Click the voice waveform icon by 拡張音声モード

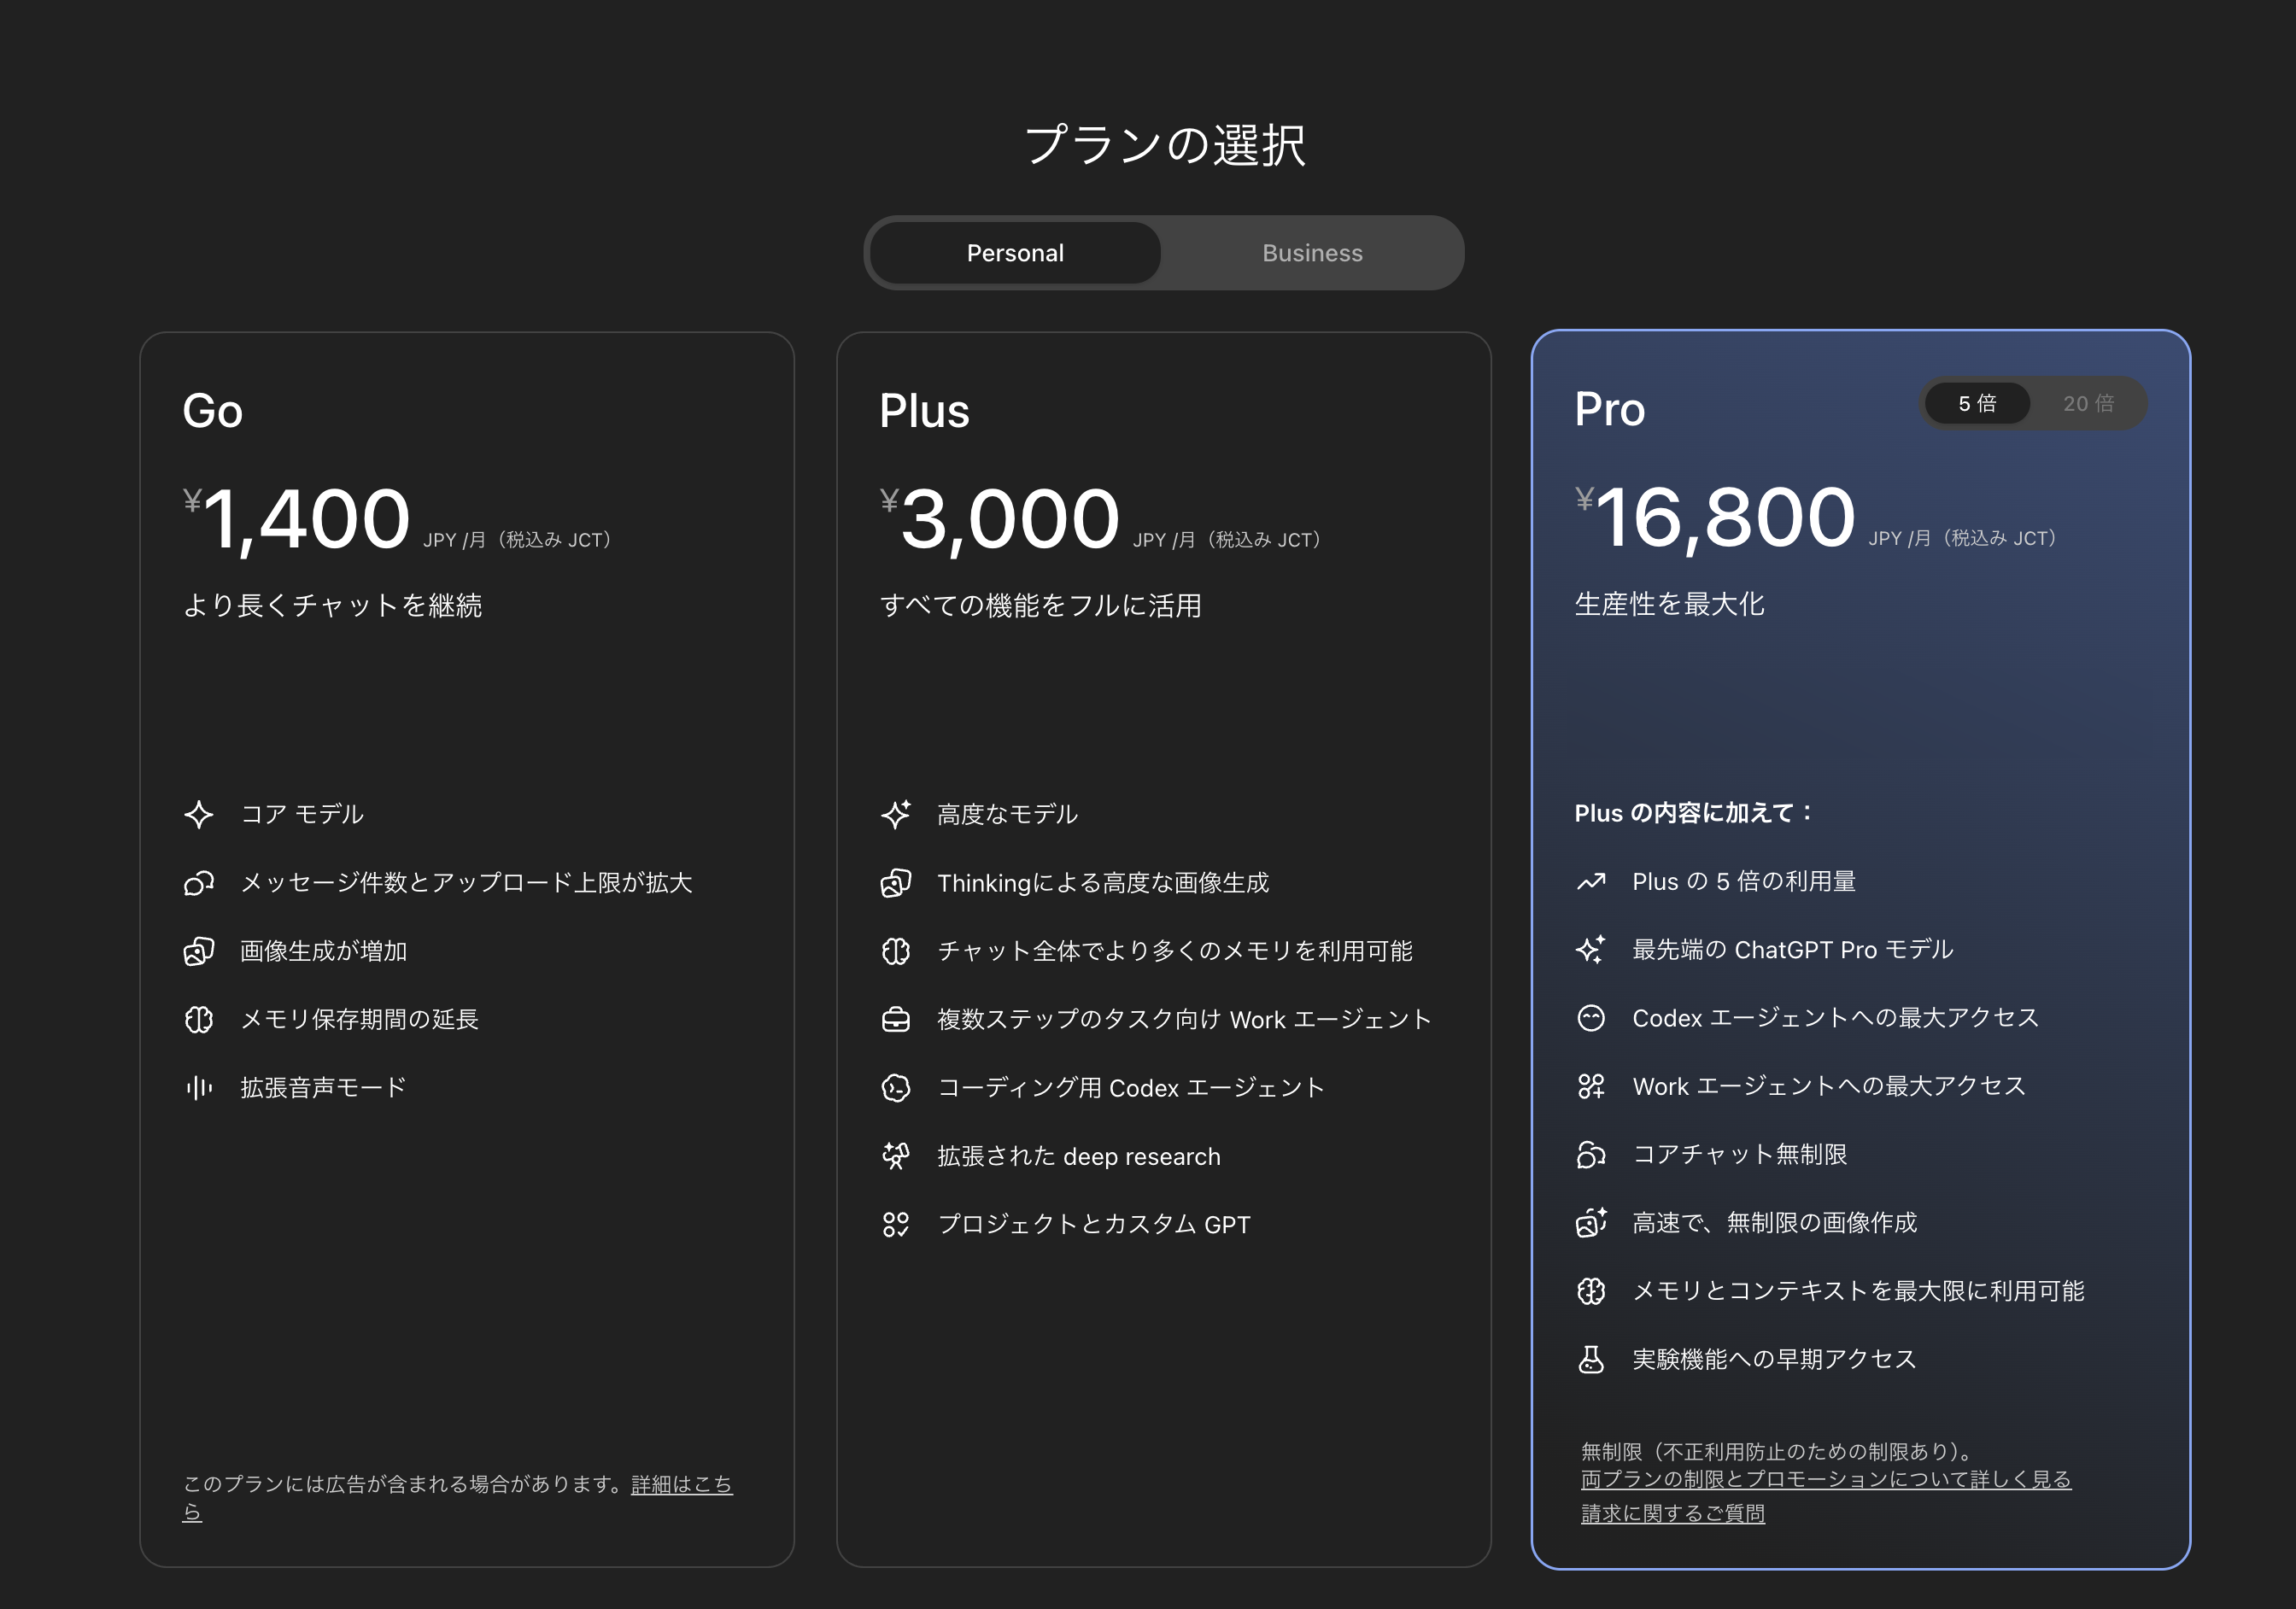pos(199,1087)
